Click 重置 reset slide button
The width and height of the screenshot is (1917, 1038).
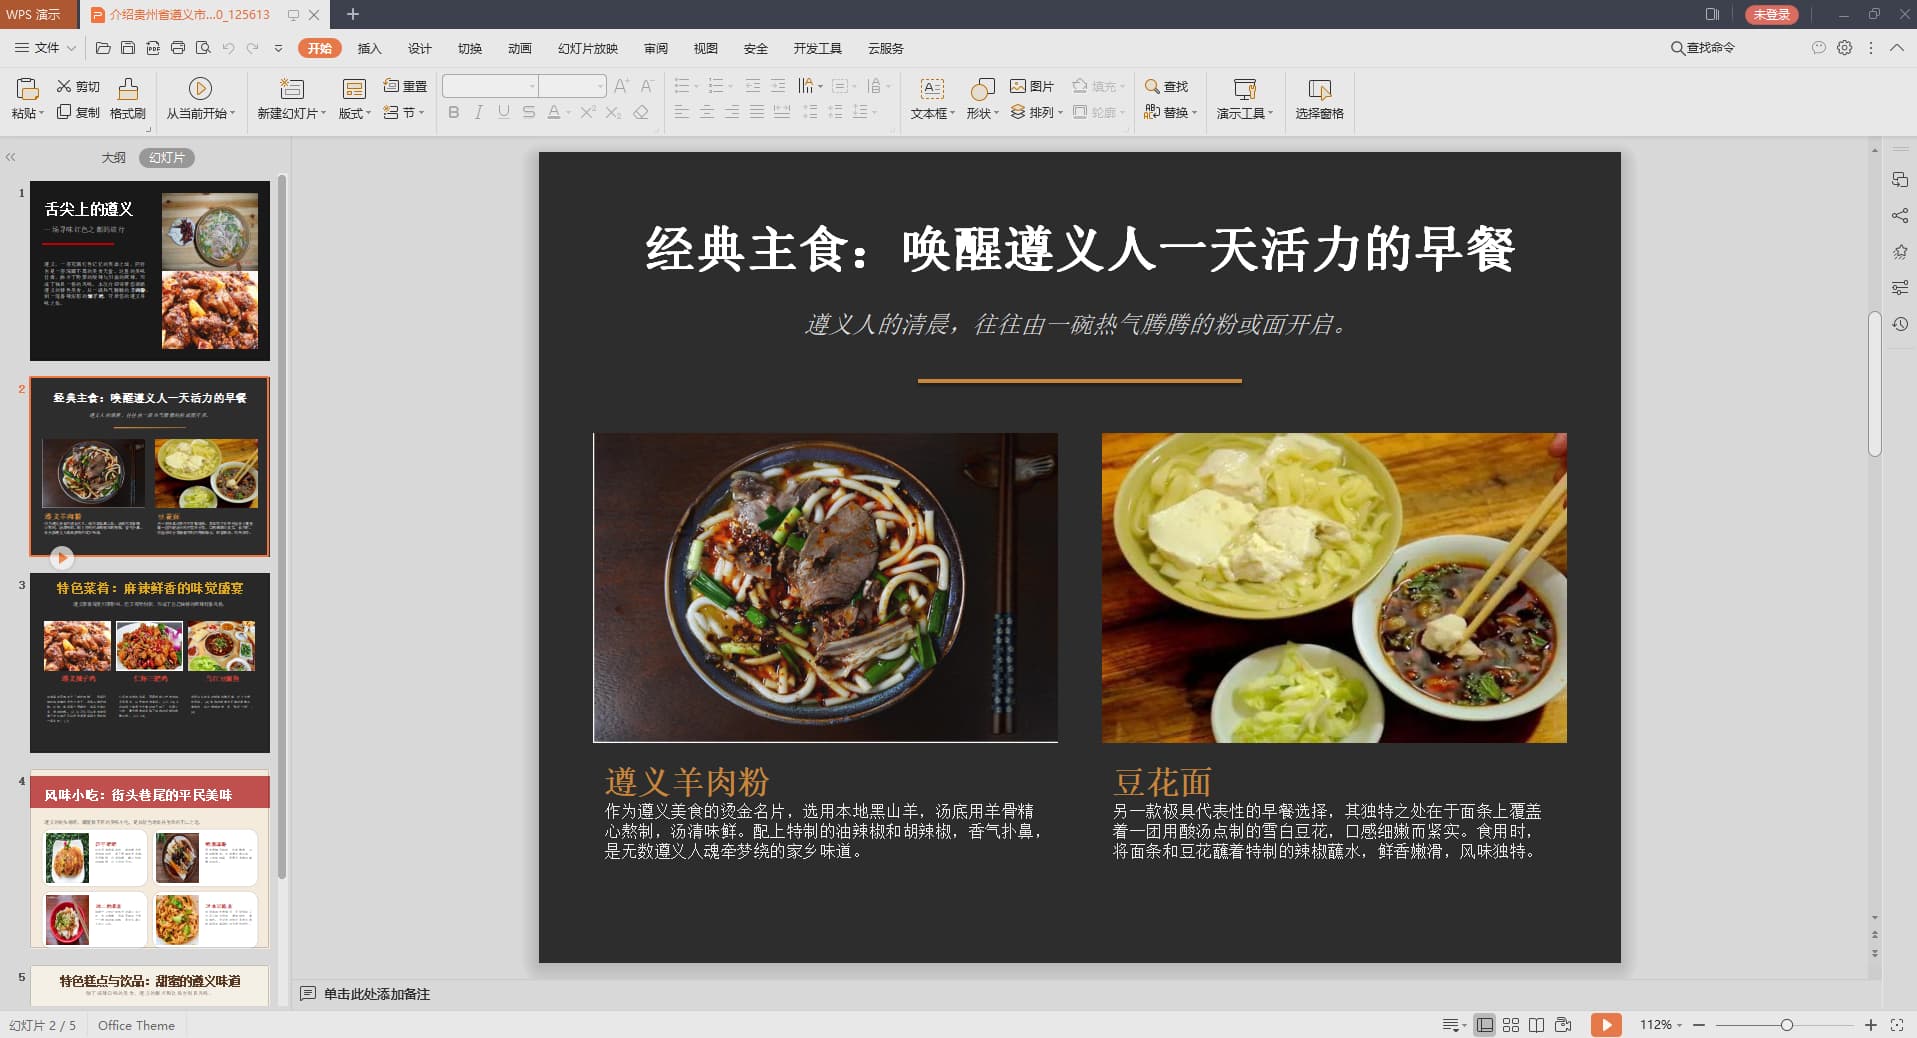405,87
